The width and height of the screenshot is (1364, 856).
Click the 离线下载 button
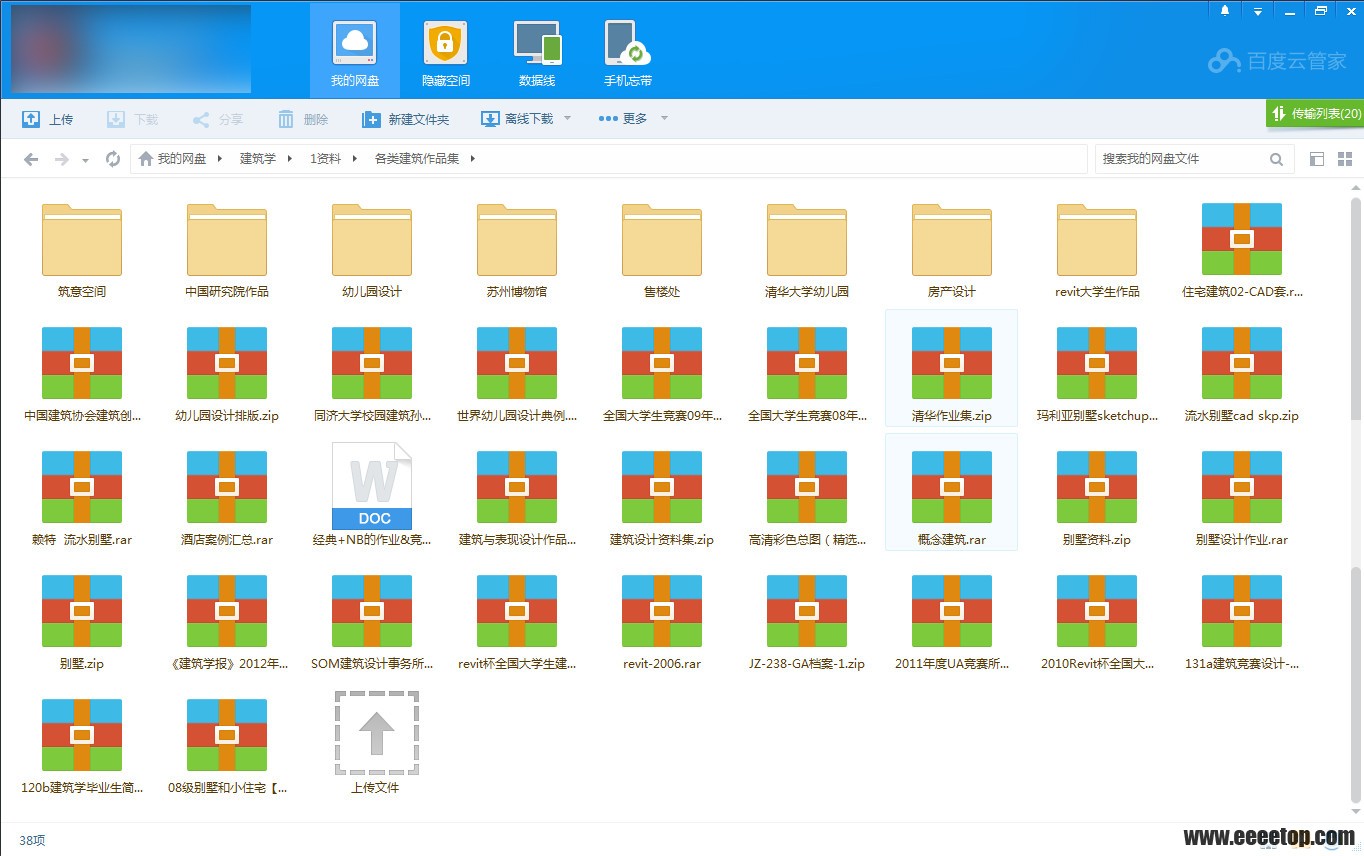(517, 119)
